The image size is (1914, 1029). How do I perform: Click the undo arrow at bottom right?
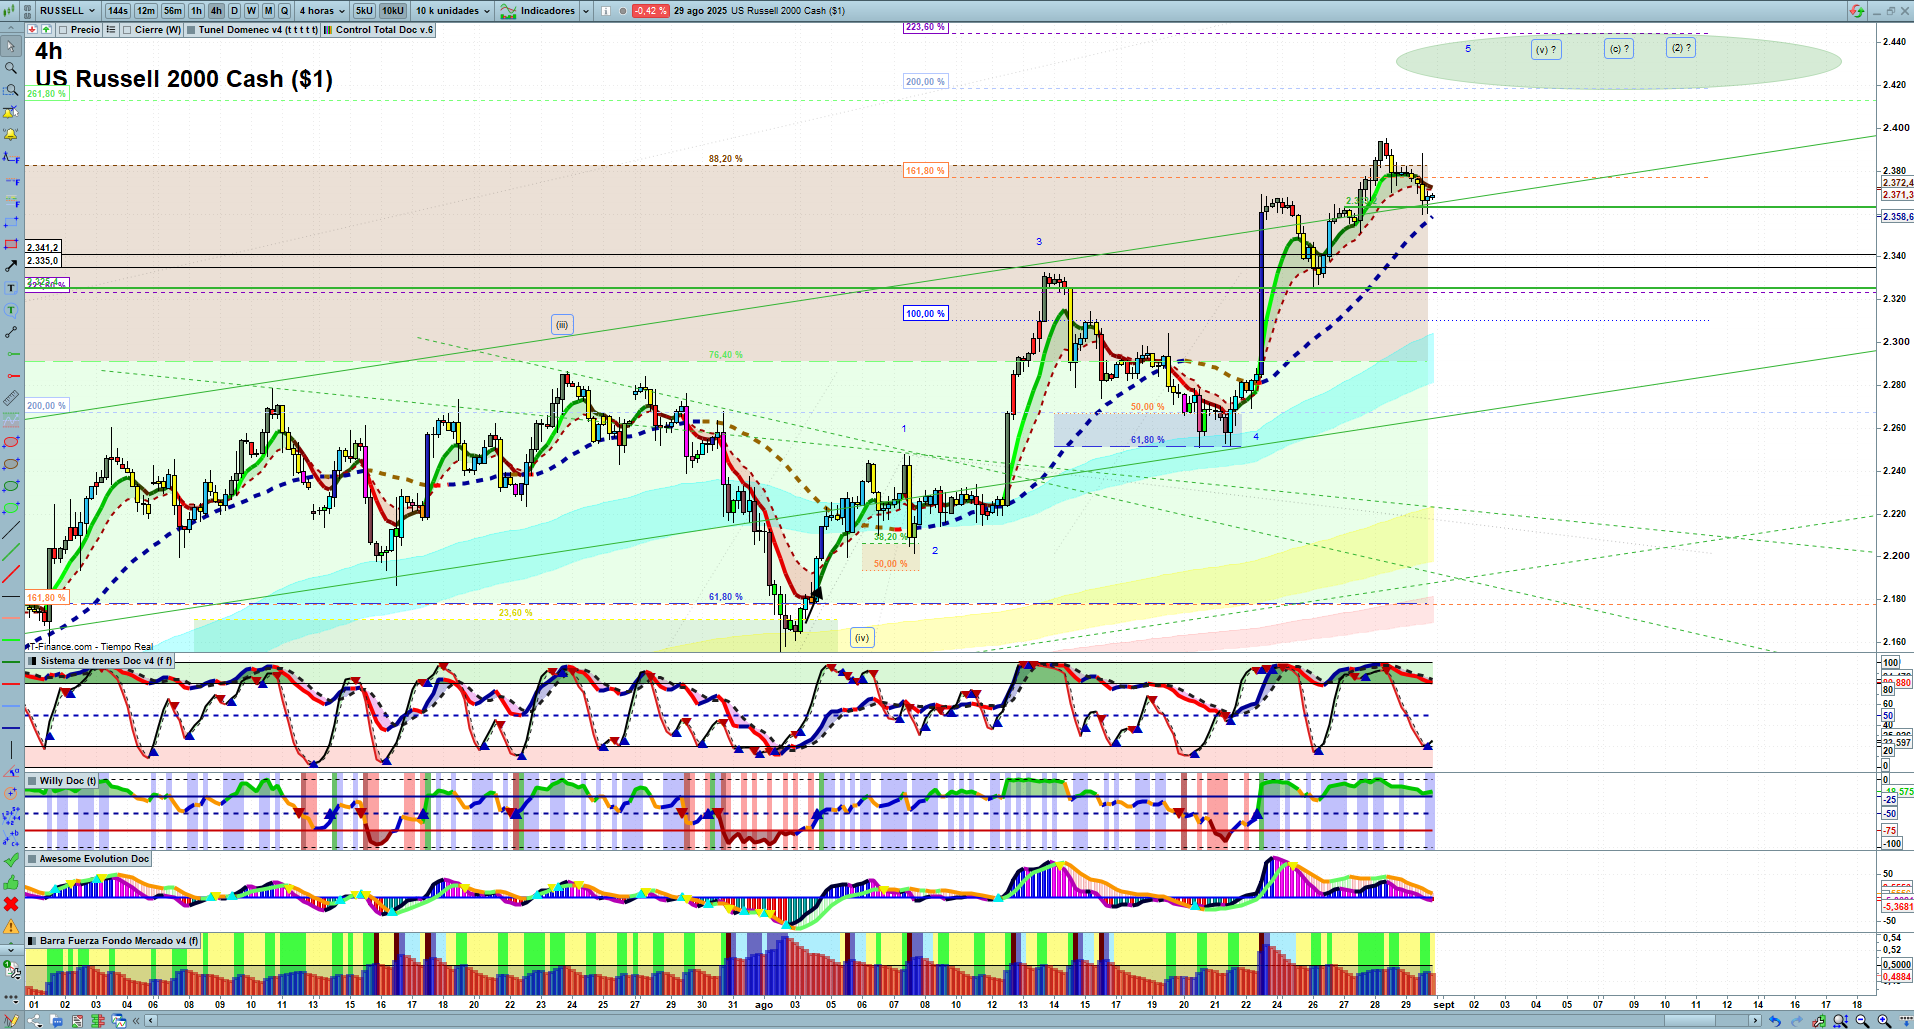click(1775, 1021)
